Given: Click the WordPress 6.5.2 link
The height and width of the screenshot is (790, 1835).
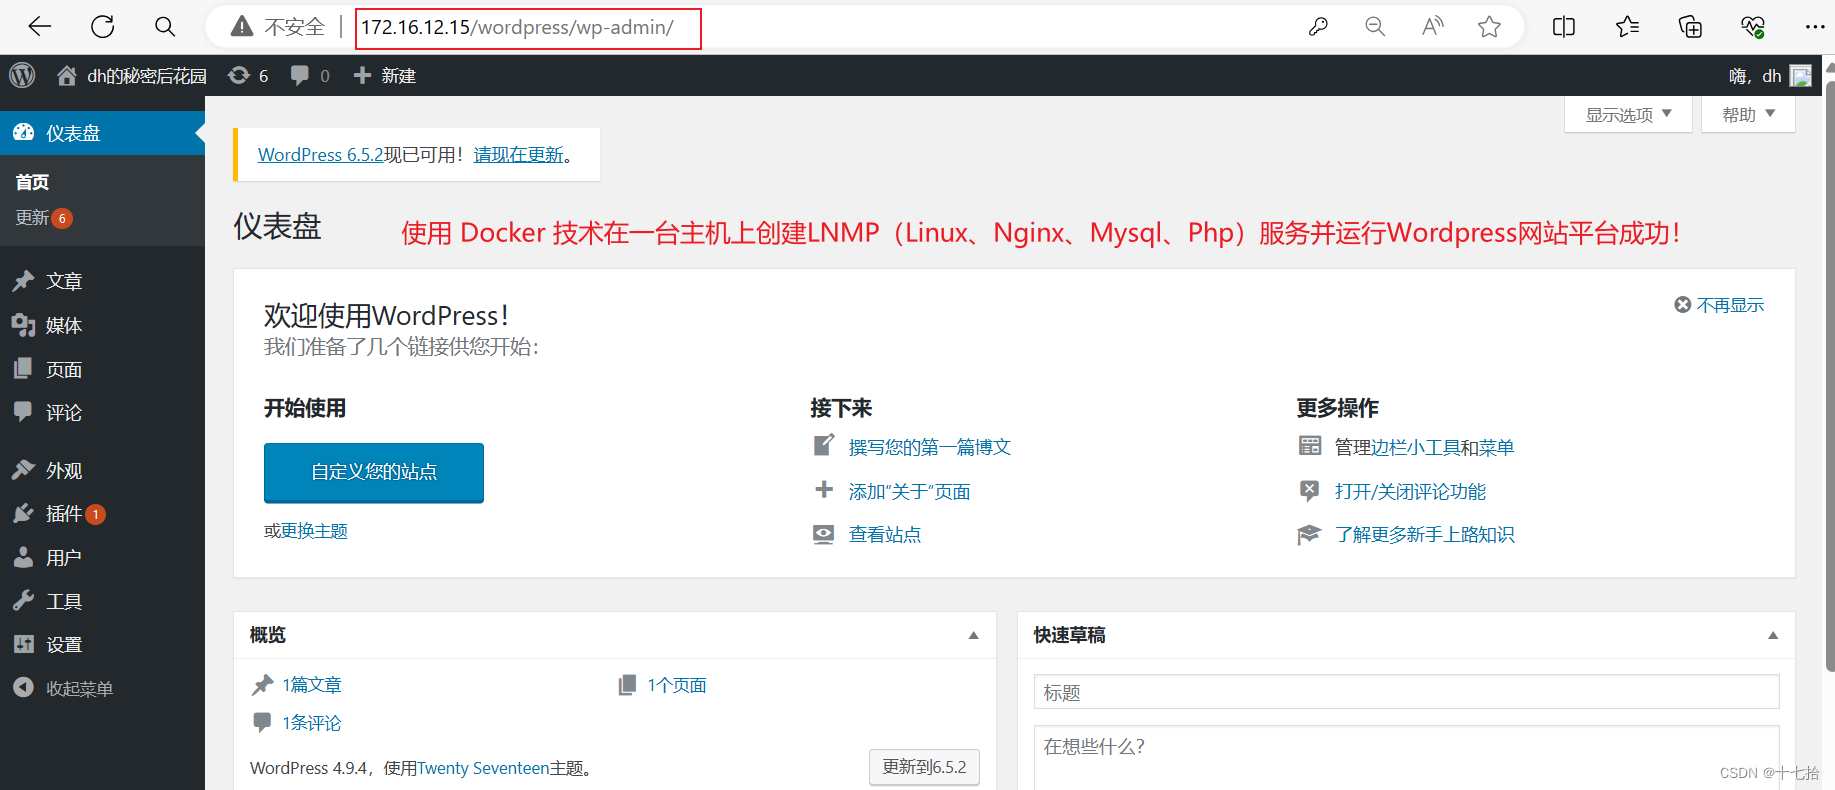Looking at the screenshot, I should click(320, 155).
